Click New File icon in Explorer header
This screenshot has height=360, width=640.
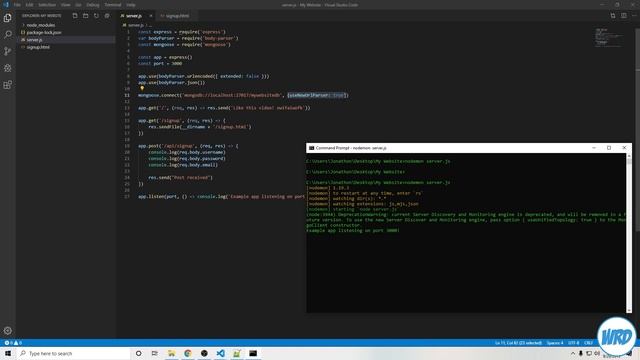click(x=75, y=16)
